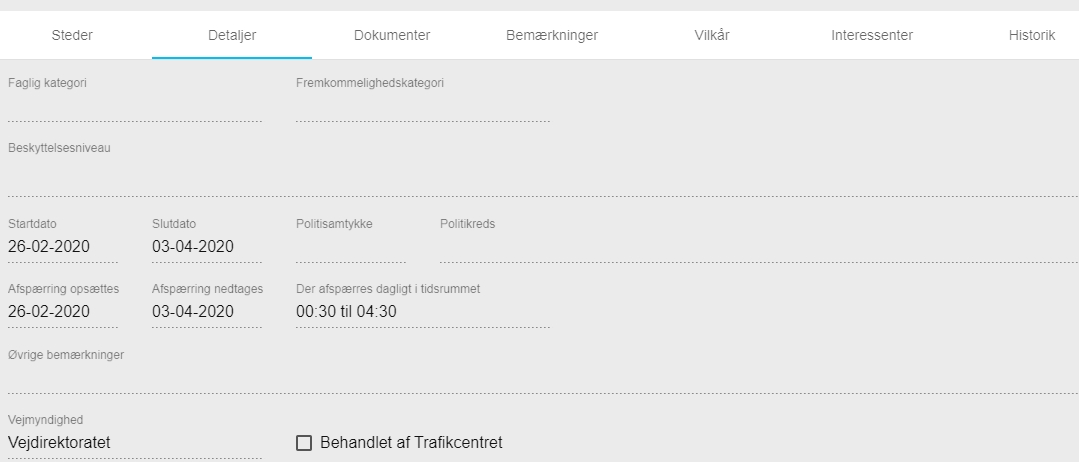Select the Detaljer tab
This screenshot has width=1079, height=462.
(x=232, y=36)
